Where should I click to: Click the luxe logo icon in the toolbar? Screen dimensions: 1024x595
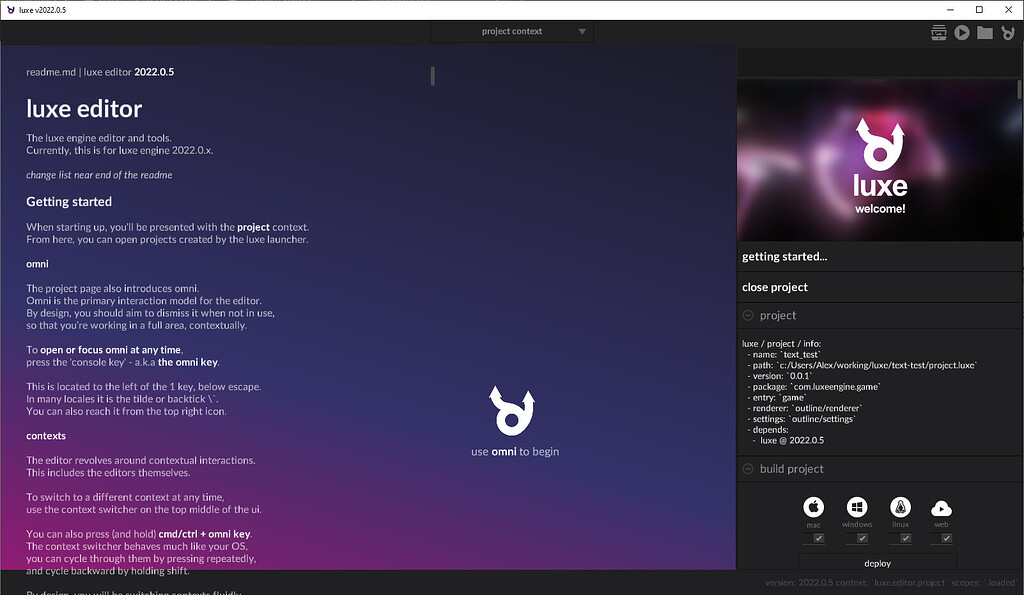tap(1008, 31)
